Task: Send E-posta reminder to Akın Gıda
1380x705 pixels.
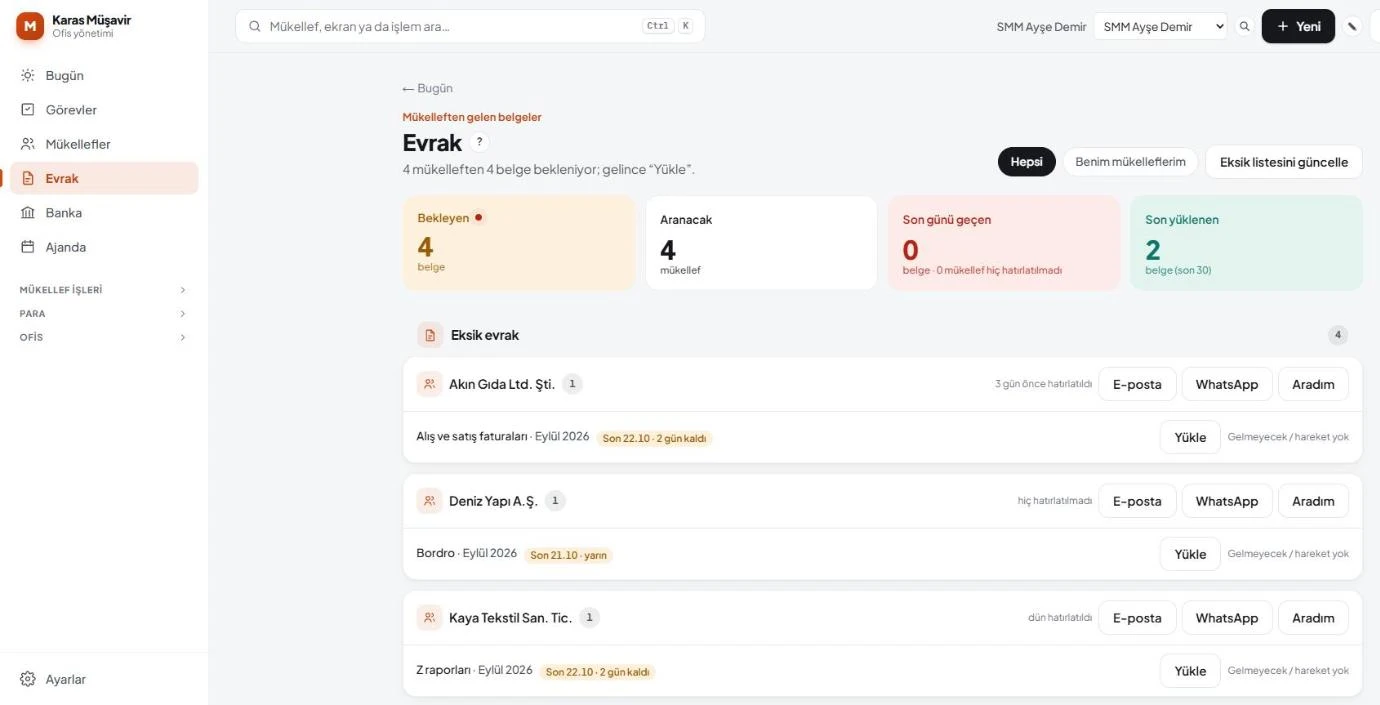Action: point(1137,384)
